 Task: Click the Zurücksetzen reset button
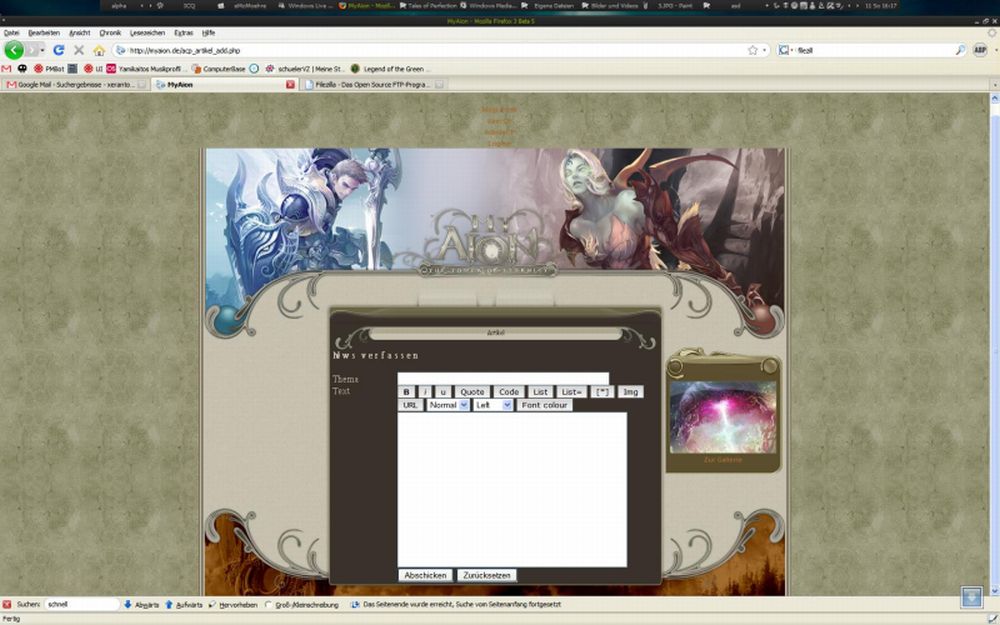[x=487, y=576]
